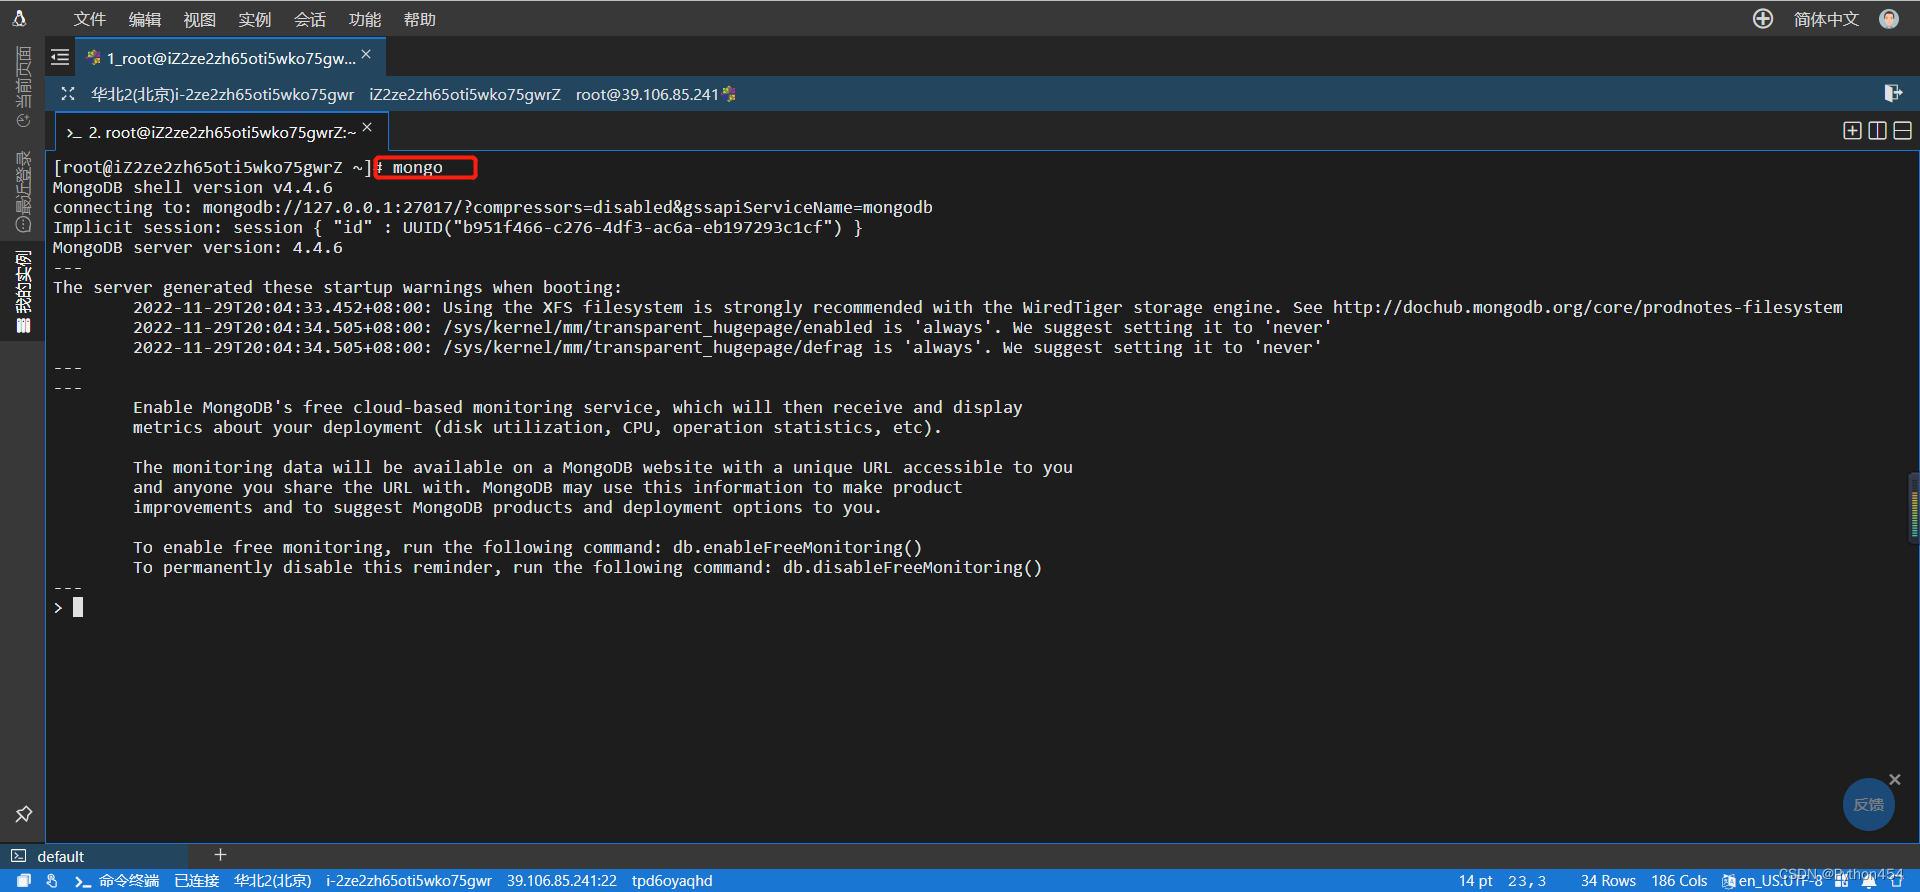This screenshot has height=892, width=1920.
Task: Click the mouse icon in status bar
Action: (51, 880)
